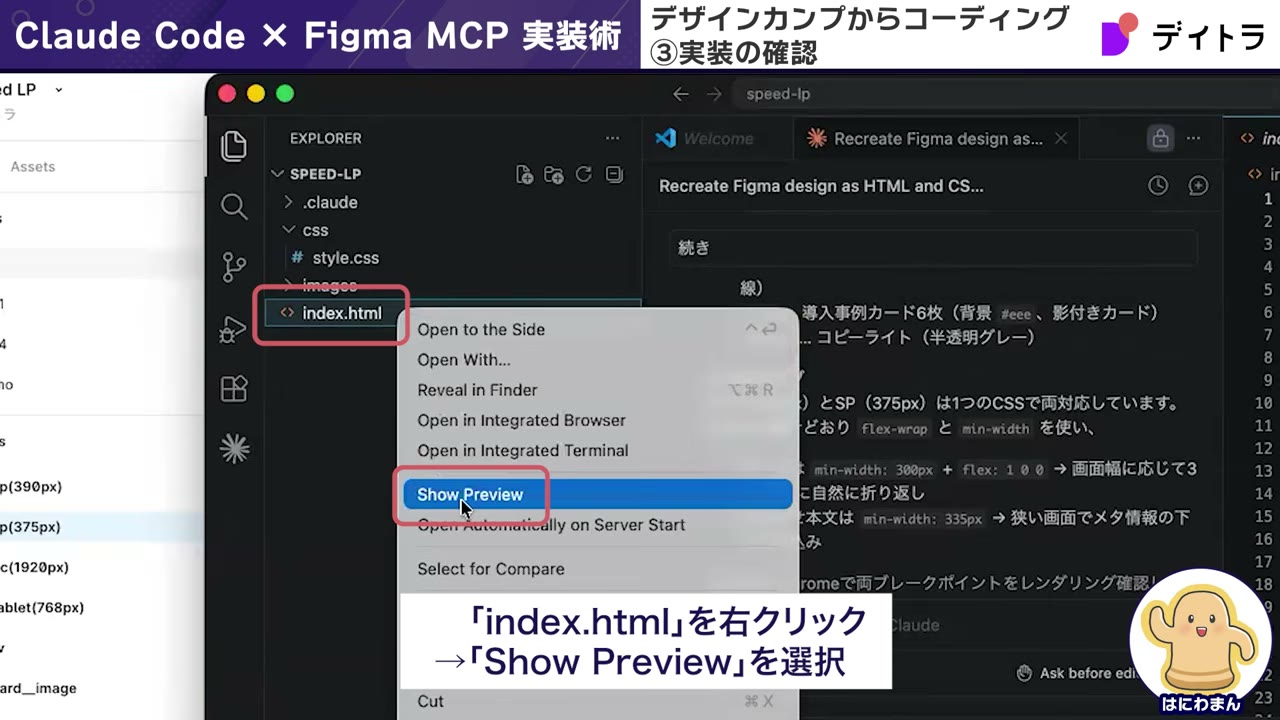This screenshot has height=720, width=1280.
Task: Click the lock icon in editor toolbar
Action: (x=1160, y=139)
